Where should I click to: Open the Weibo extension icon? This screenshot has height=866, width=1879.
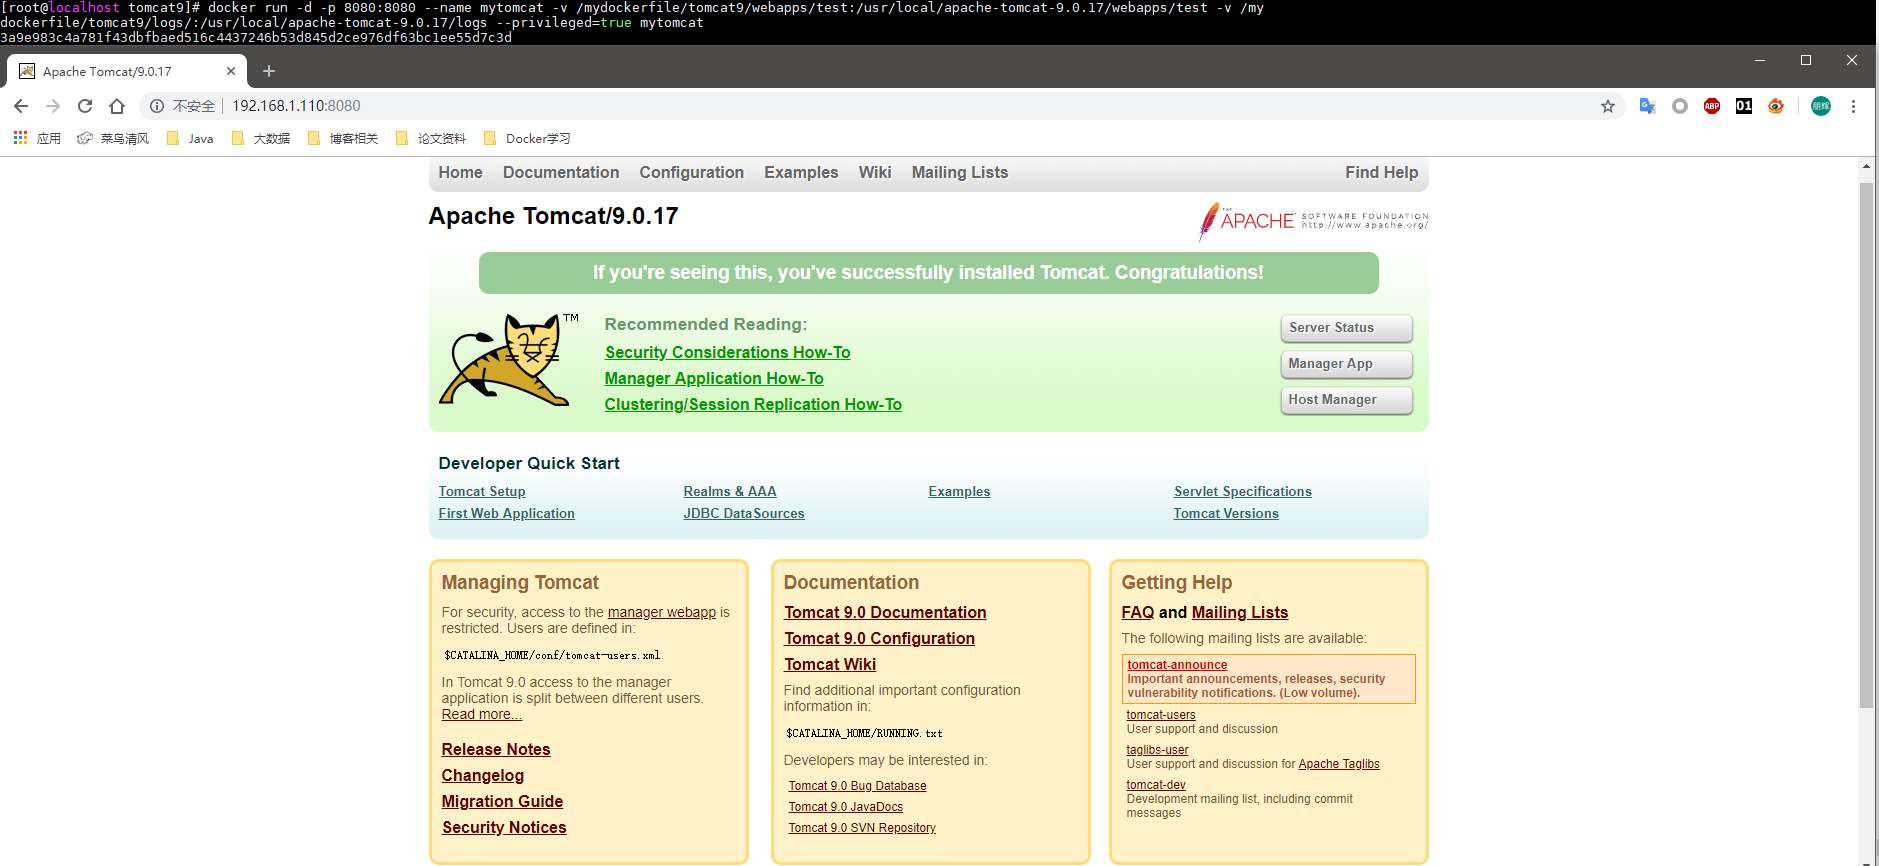click(1776, 106)
